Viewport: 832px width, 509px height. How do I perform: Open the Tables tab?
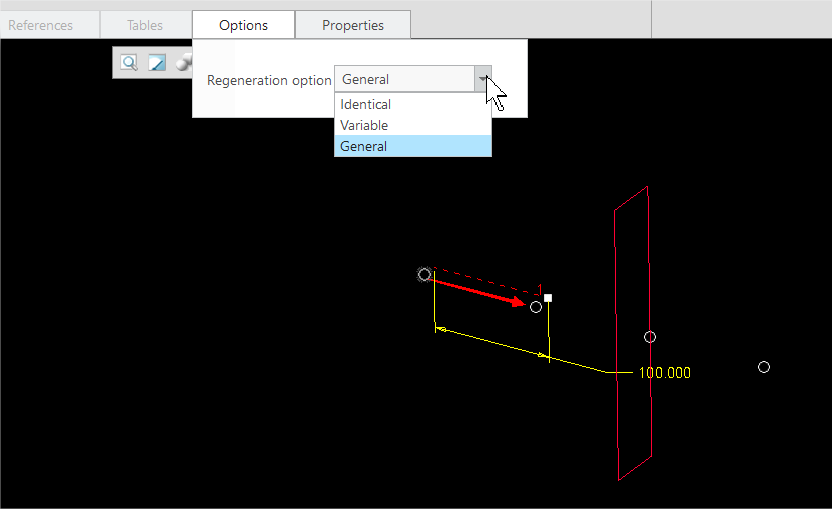pyautogui.click(x=145, y=25)
